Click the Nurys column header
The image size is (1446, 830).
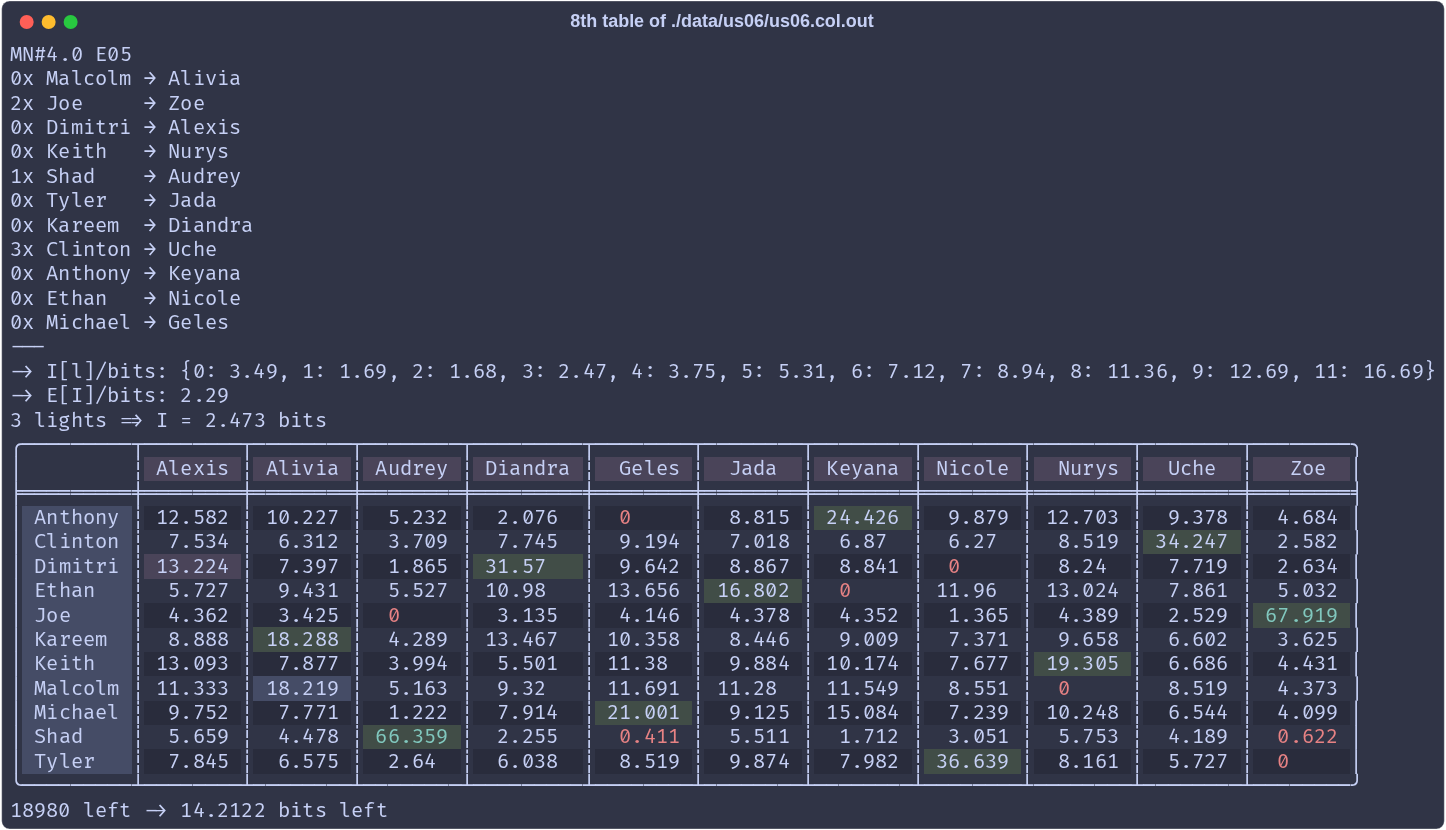pyautogui.click(x=1082, y=468)
